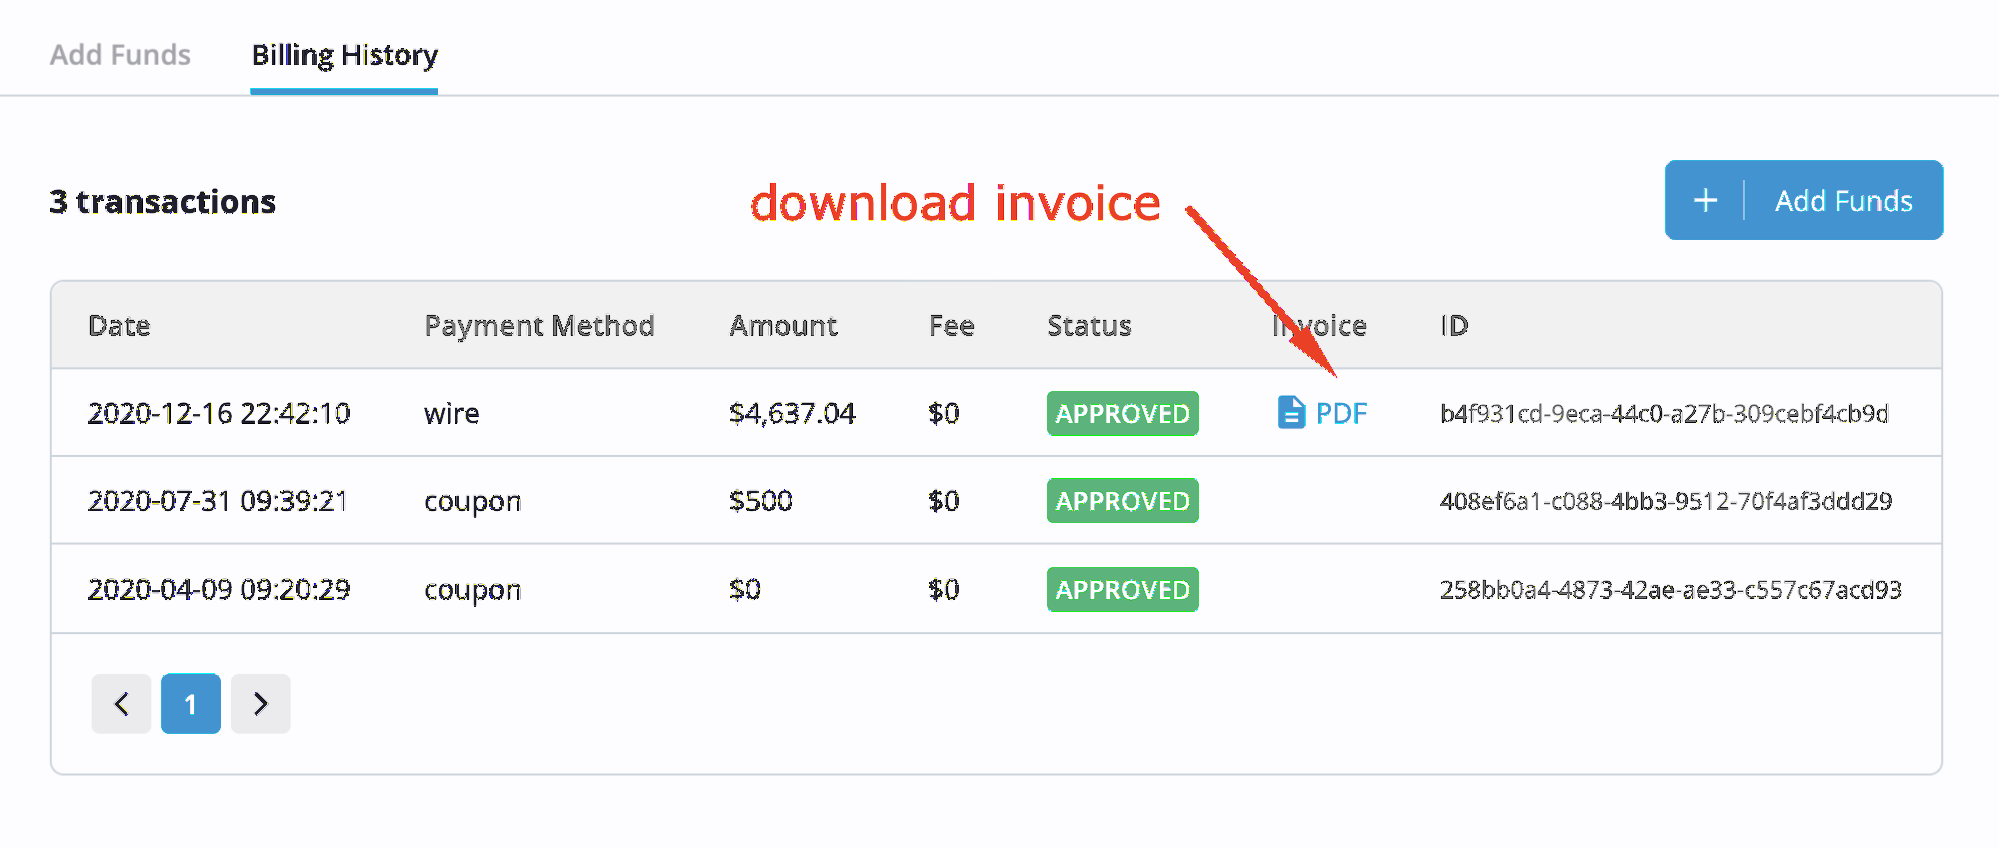This screenshot has height=849, width=1999.
Task: Click the 3 transactions heading
Action: tap(162, 202)
